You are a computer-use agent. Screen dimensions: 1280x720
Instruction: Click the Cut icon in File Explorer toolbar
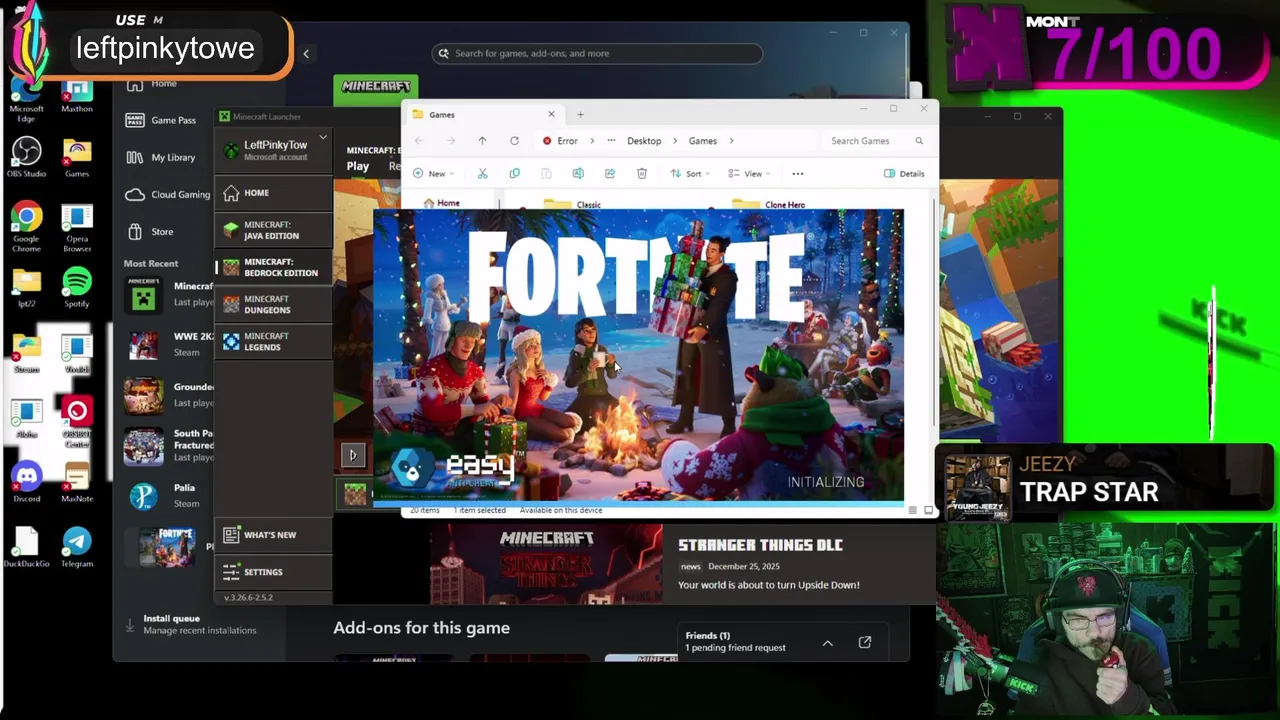tap(482, 173)
